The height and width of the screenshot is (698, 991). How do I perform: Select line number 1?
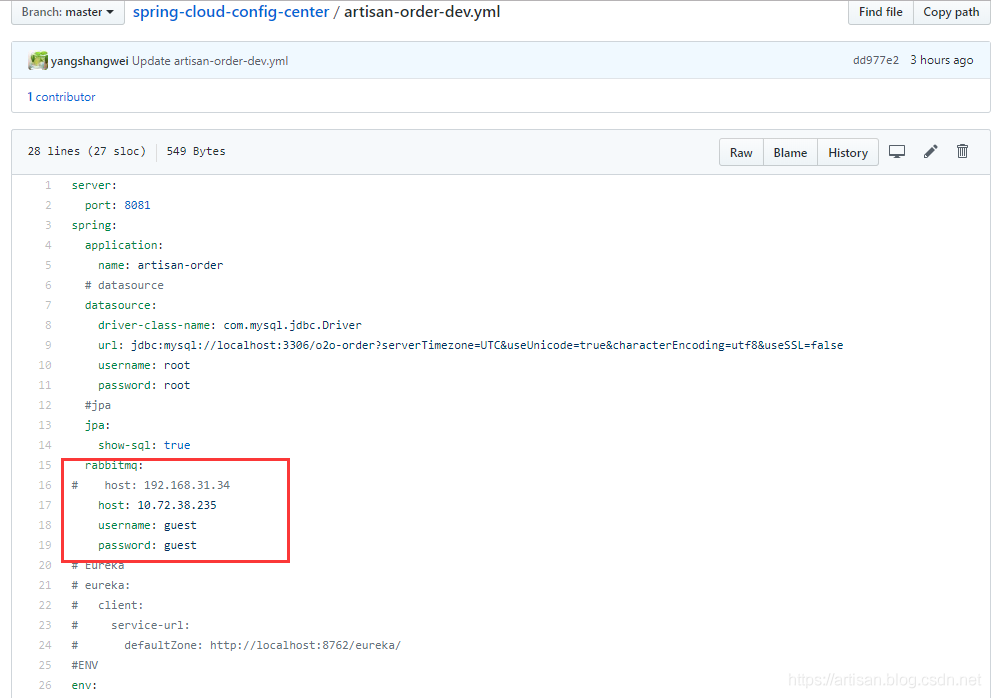47,185
